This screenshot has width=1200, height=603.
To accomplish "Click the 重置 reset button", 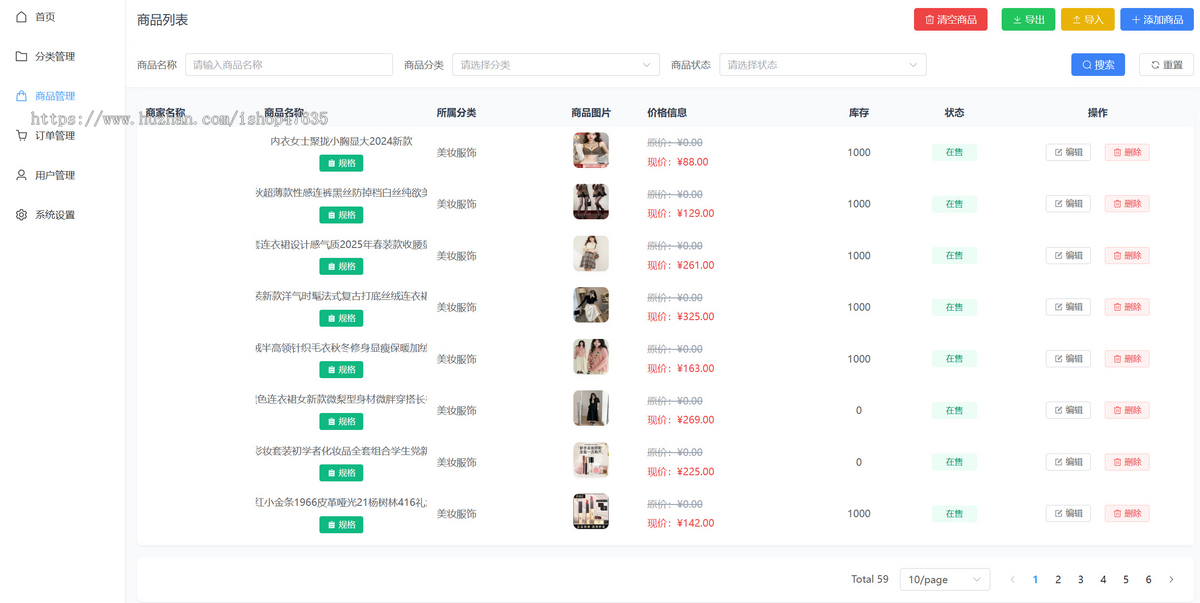I will click(x=1166, y=65).
